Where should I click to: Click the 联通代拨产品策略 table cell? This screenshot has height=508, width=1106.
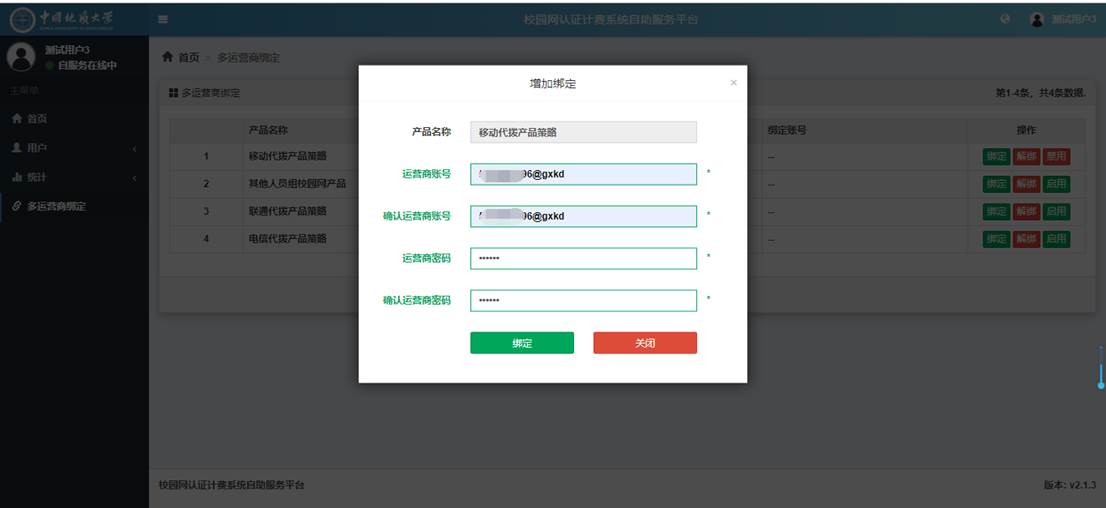pyautogui.click(x=288, y=211)
